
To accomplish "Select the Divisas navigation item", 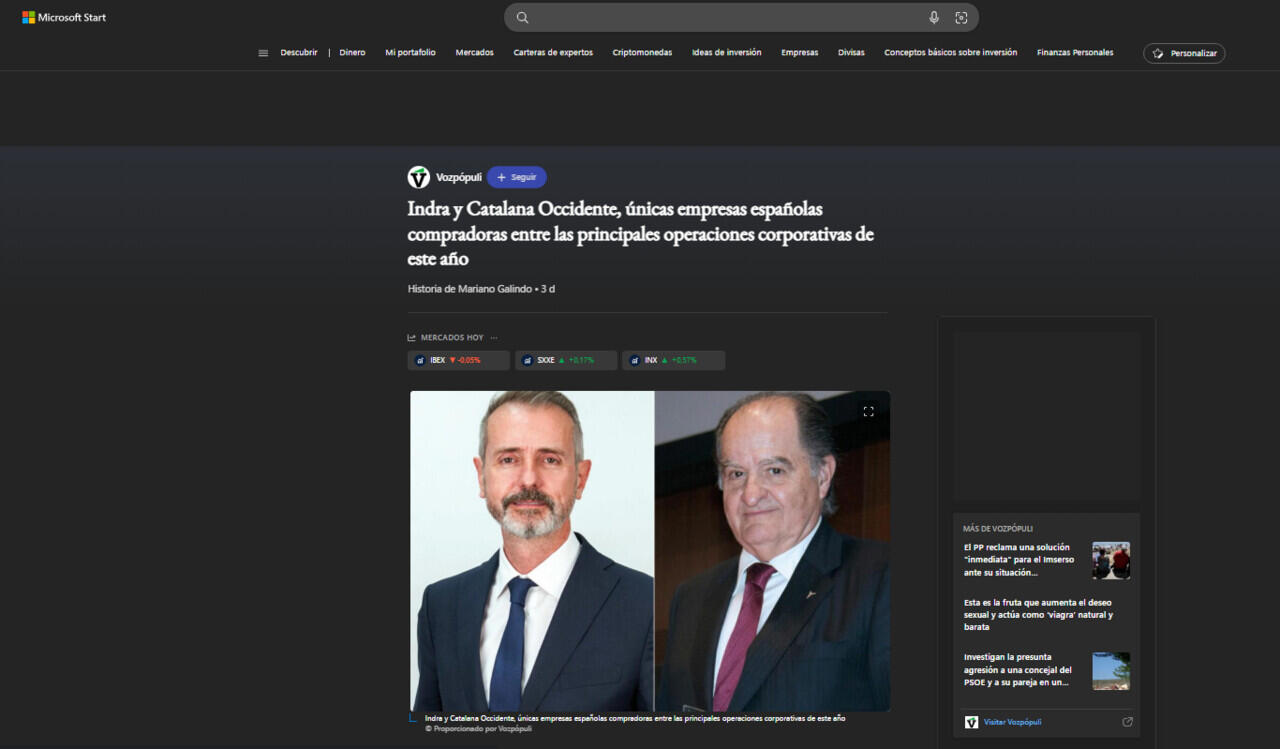I will [851, 53].
